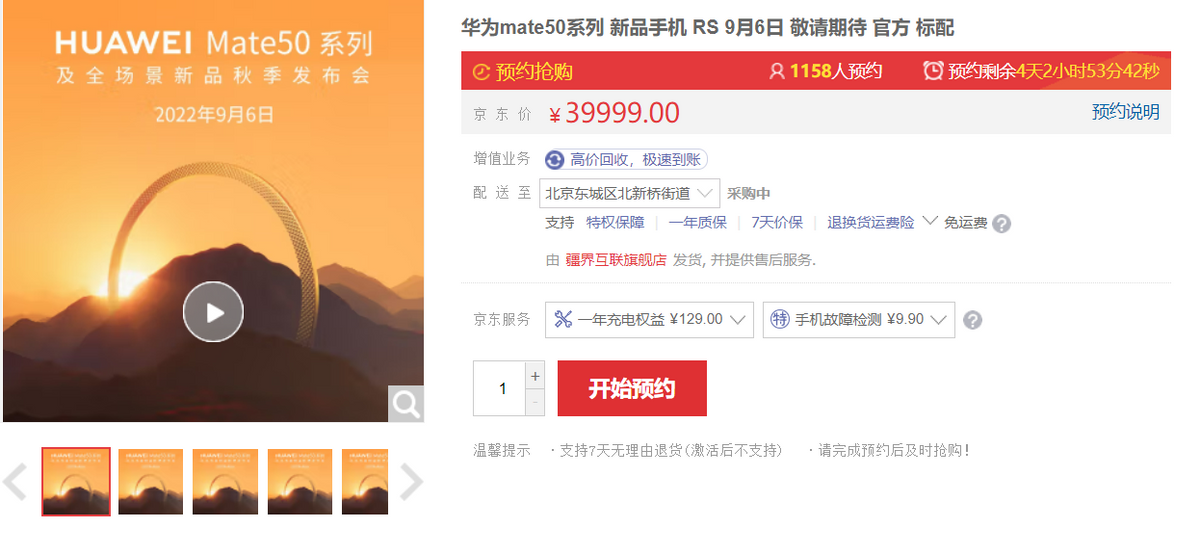The image size is (1200, 533).
Task: Open the magnifier zoom icon on image
Action: tap(406, 404)
